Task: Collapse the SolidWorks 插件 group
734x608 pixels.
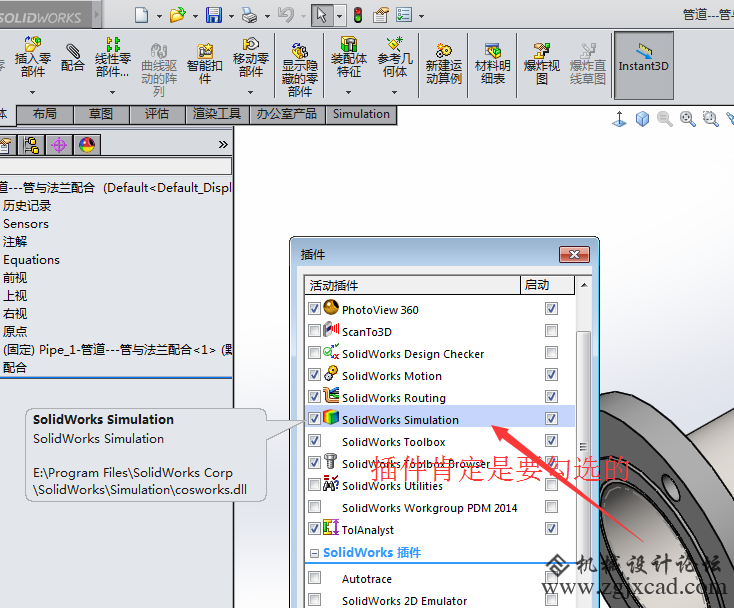Action: pos(314,554)
